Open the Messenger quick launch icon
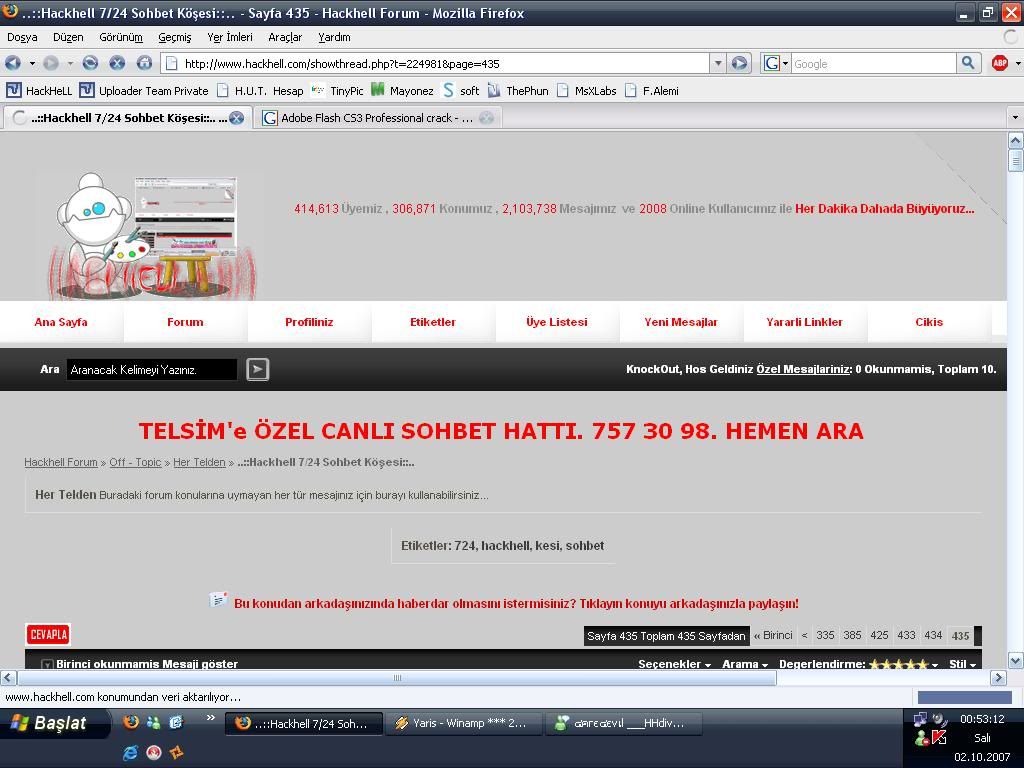1024x768 pixels. click(x=153, y=722)
